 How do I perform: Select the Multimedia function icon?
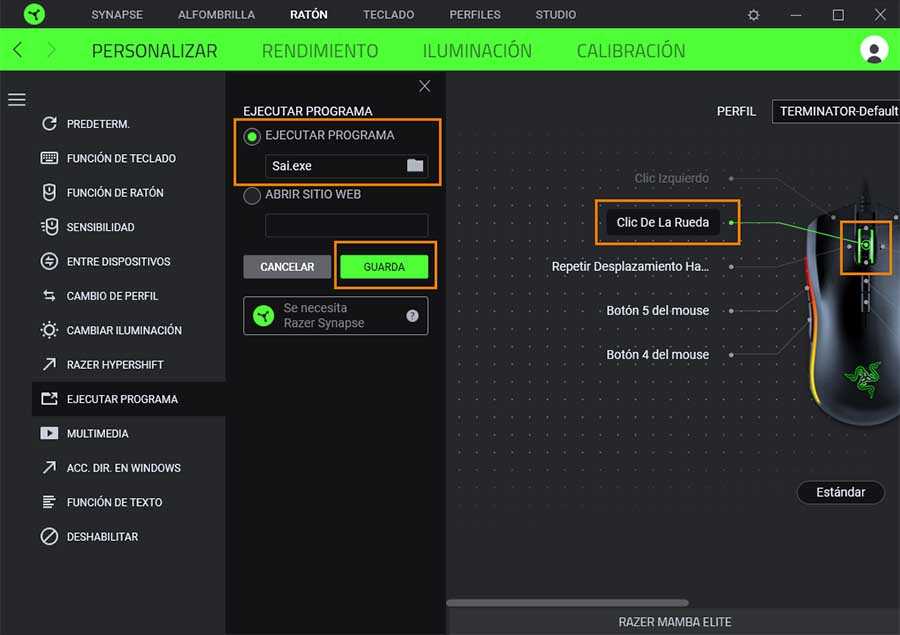click(x=49, y=434)
